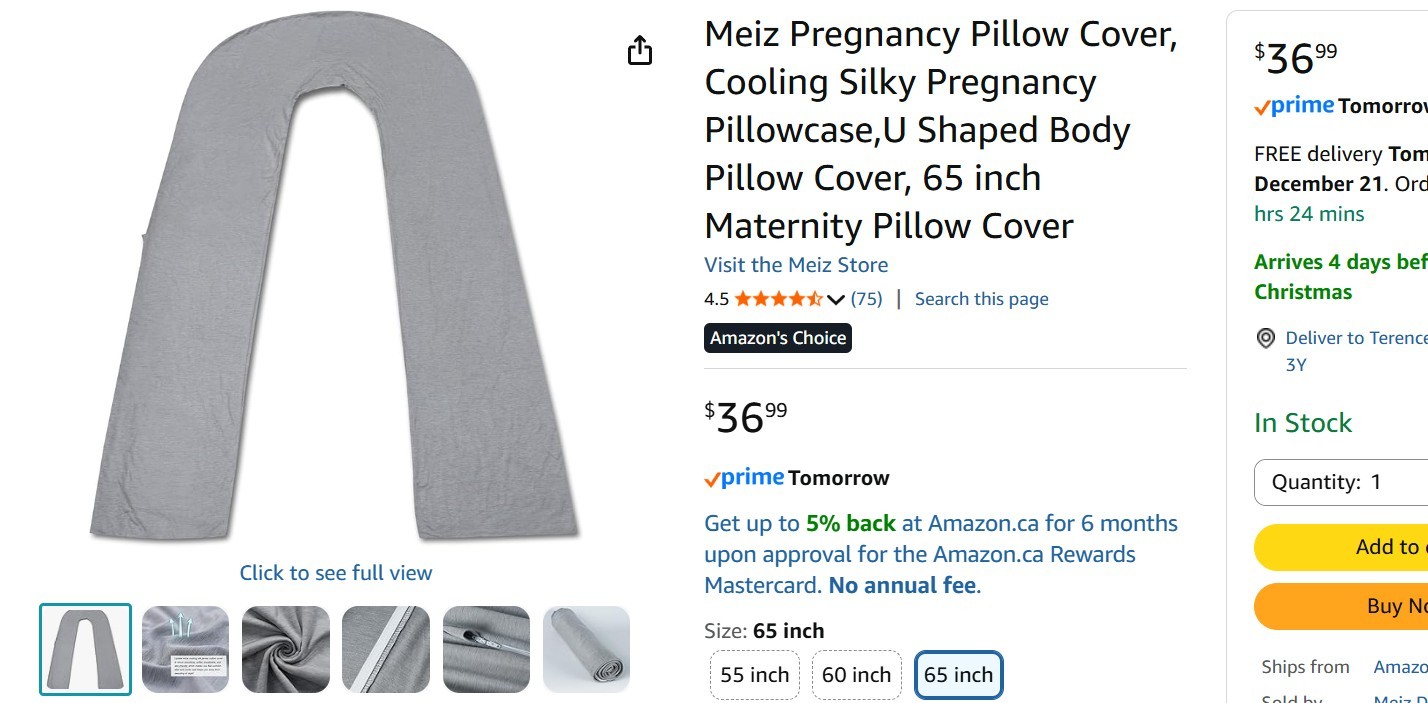The width and height of the screenshot is (1428, 703).
Task: Select the 60 inch size option
Action: (856, 675)
